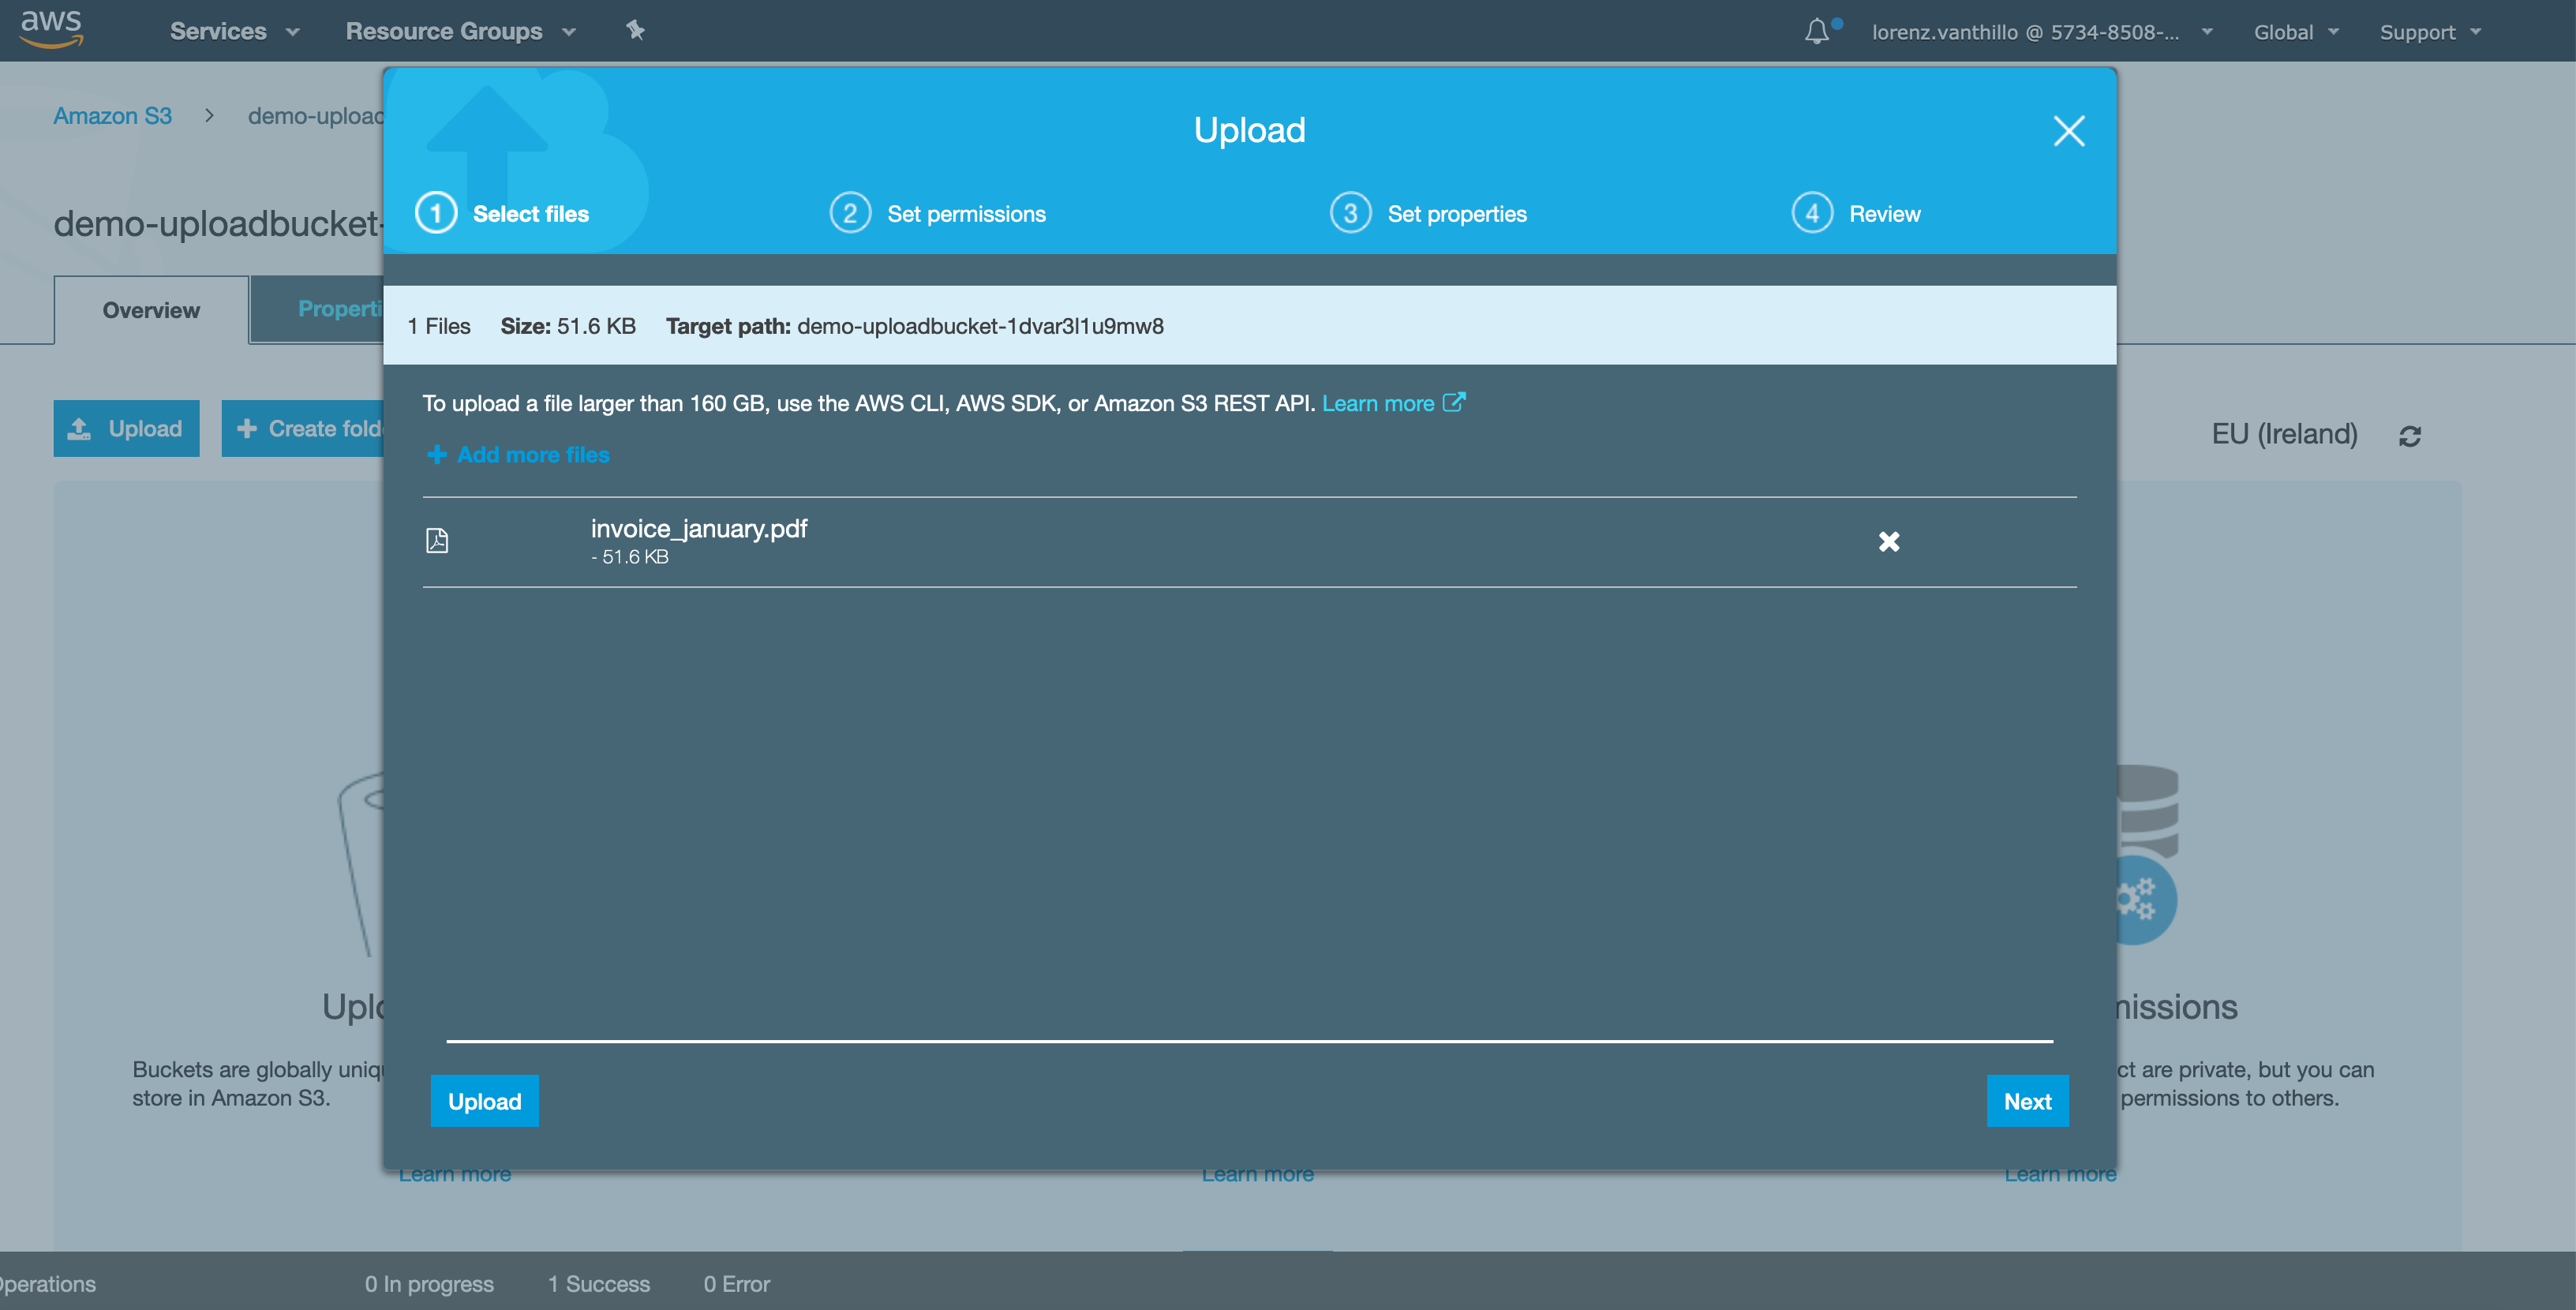Screen dimensions: 2576x1310
Task: Open Learn more under the upload card
Action: click(x=454, y=1175)
